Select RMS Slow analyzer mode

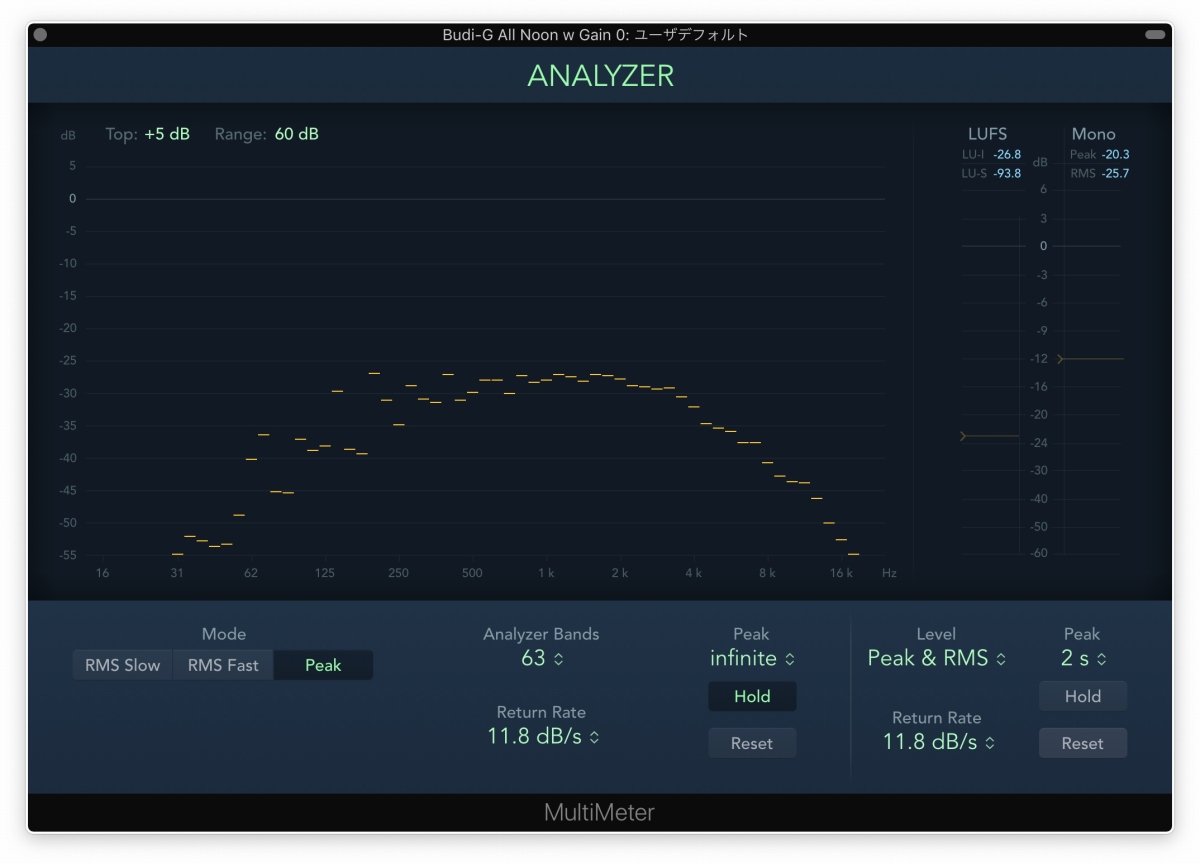pyautogui.click(x=122, y=665)
